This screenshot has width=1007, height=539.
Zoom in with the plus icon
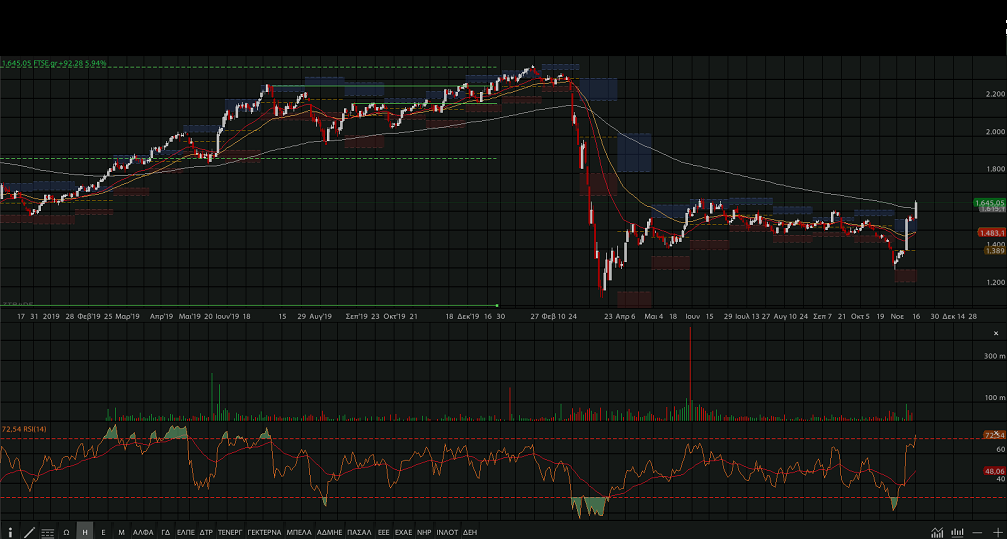pyautogui.click(x=995, y=532)
